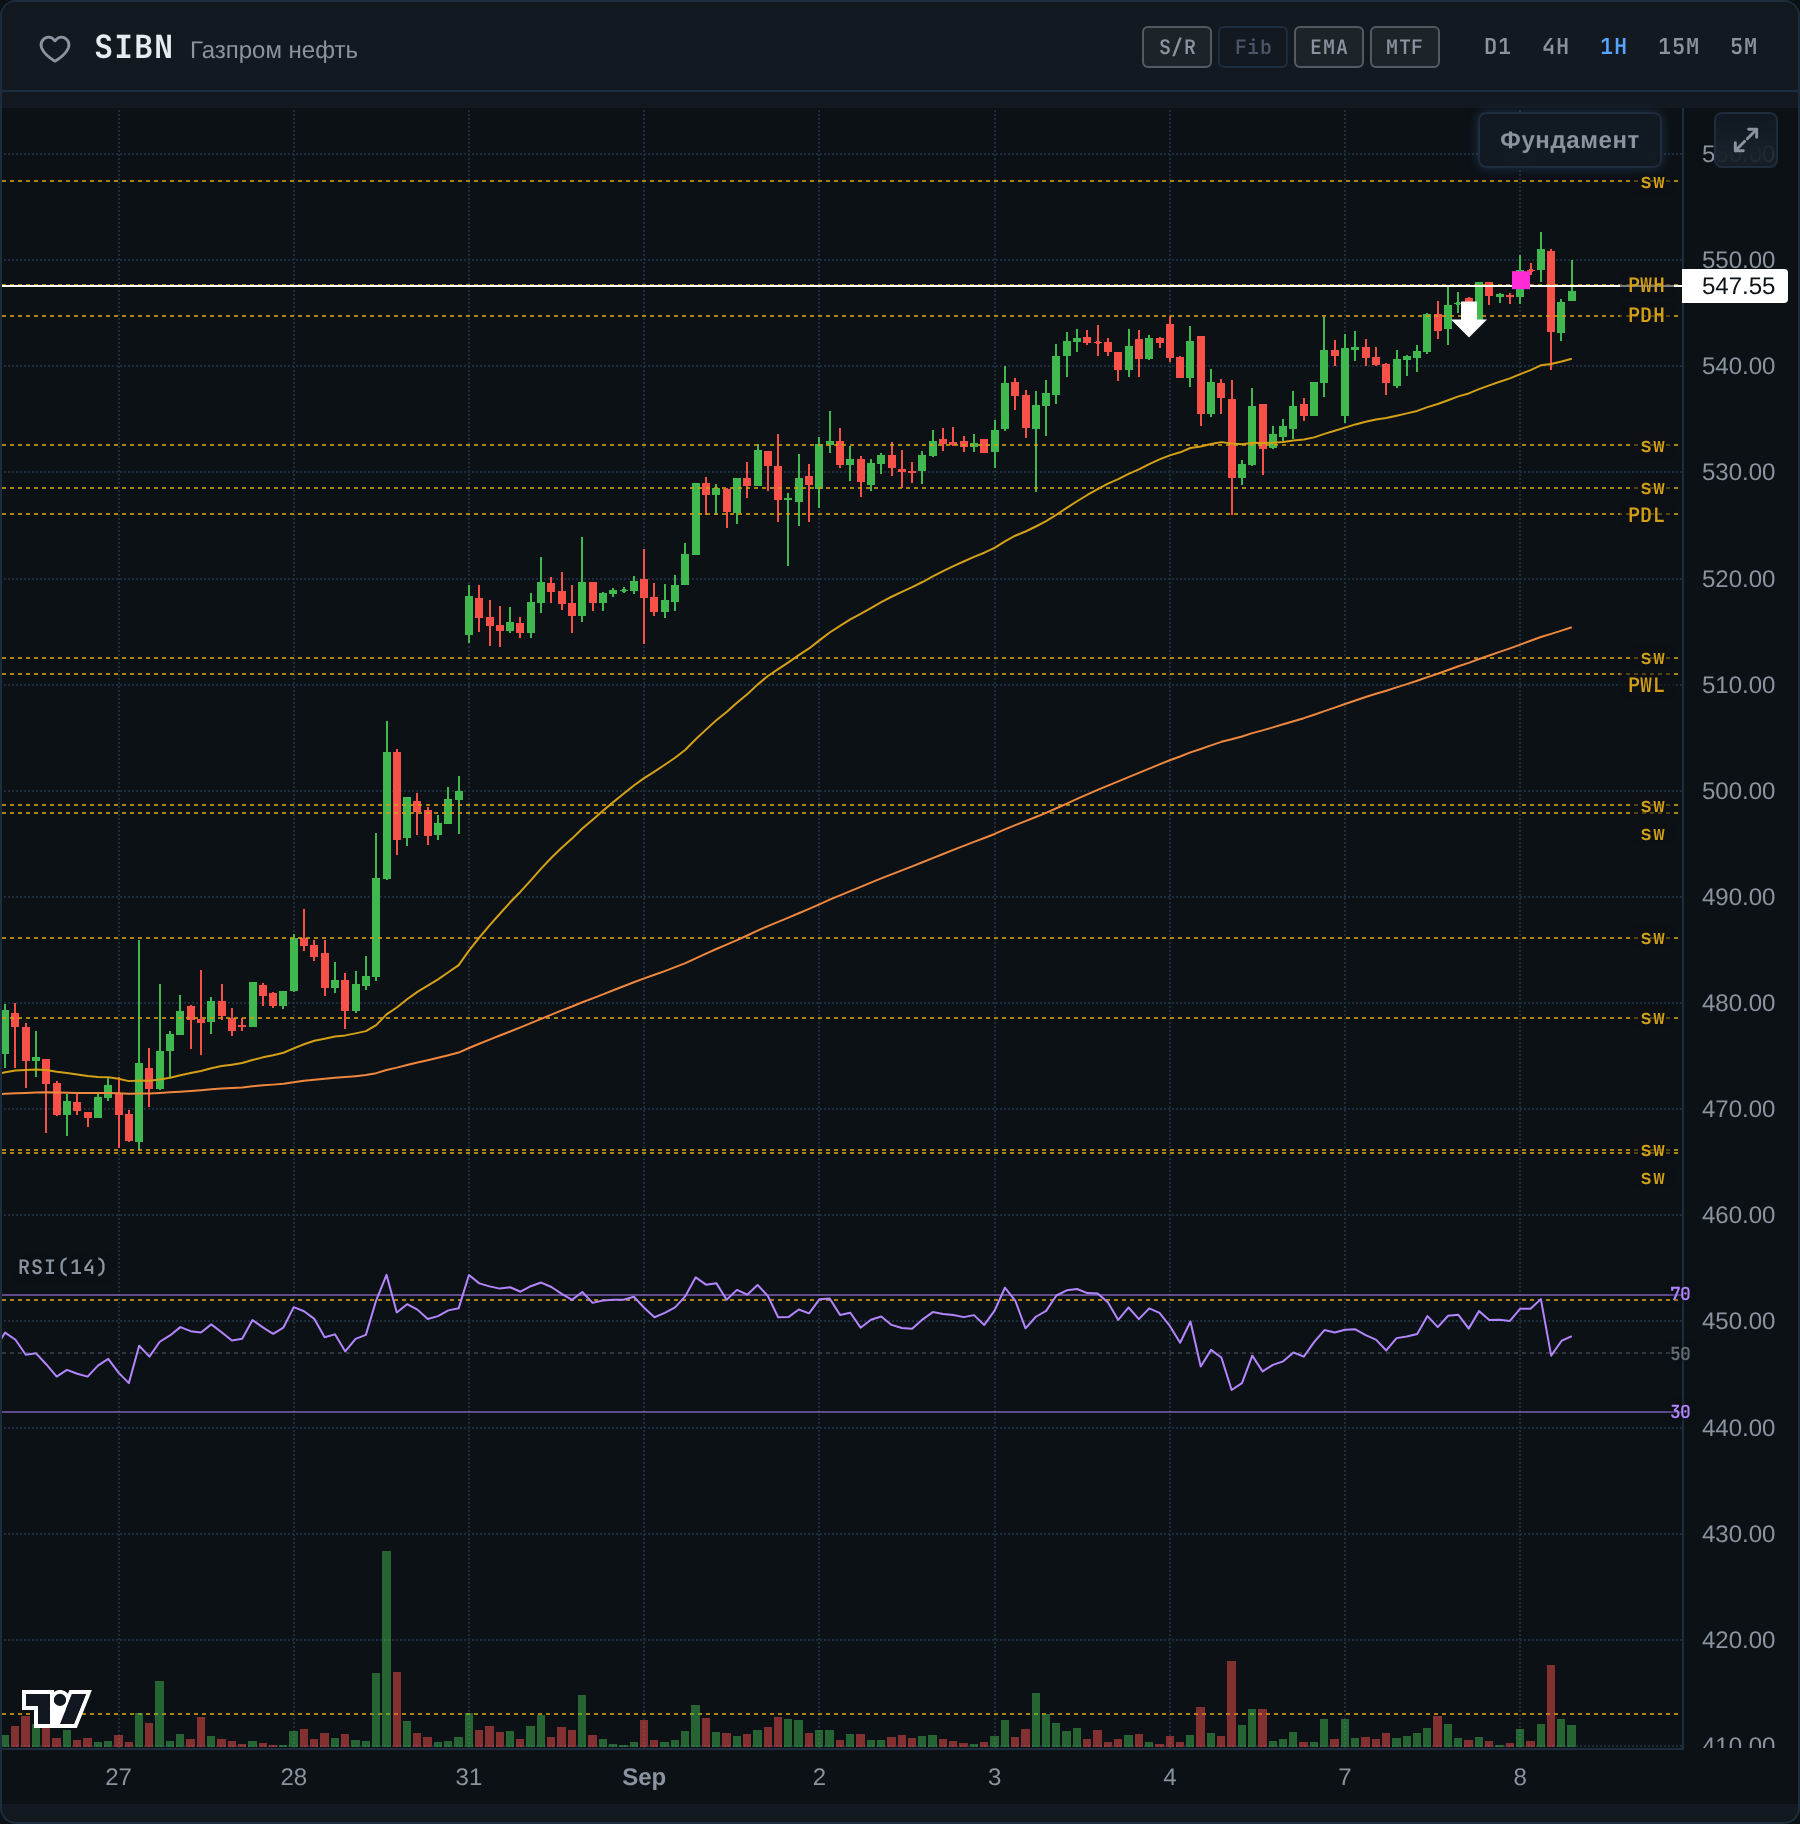Screen dimensions: 1800x1824
Task: Switch to the D1 timeframe
Action: coord(1497,47)
